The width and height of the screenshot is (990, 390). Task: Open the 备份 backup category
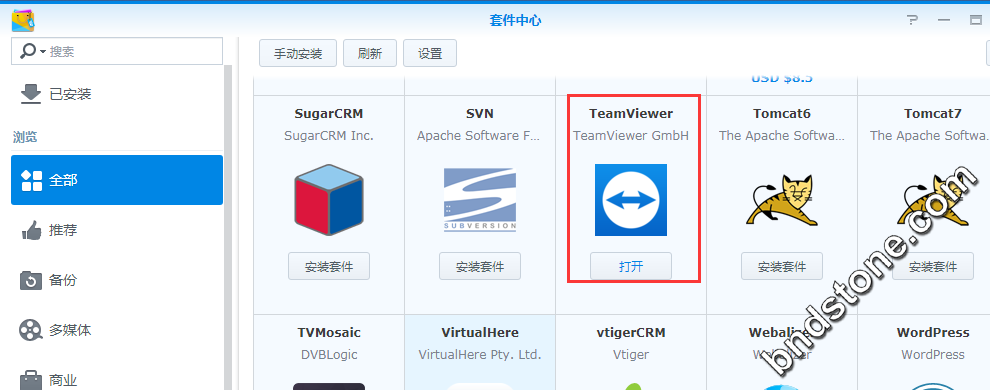[117, 280]
